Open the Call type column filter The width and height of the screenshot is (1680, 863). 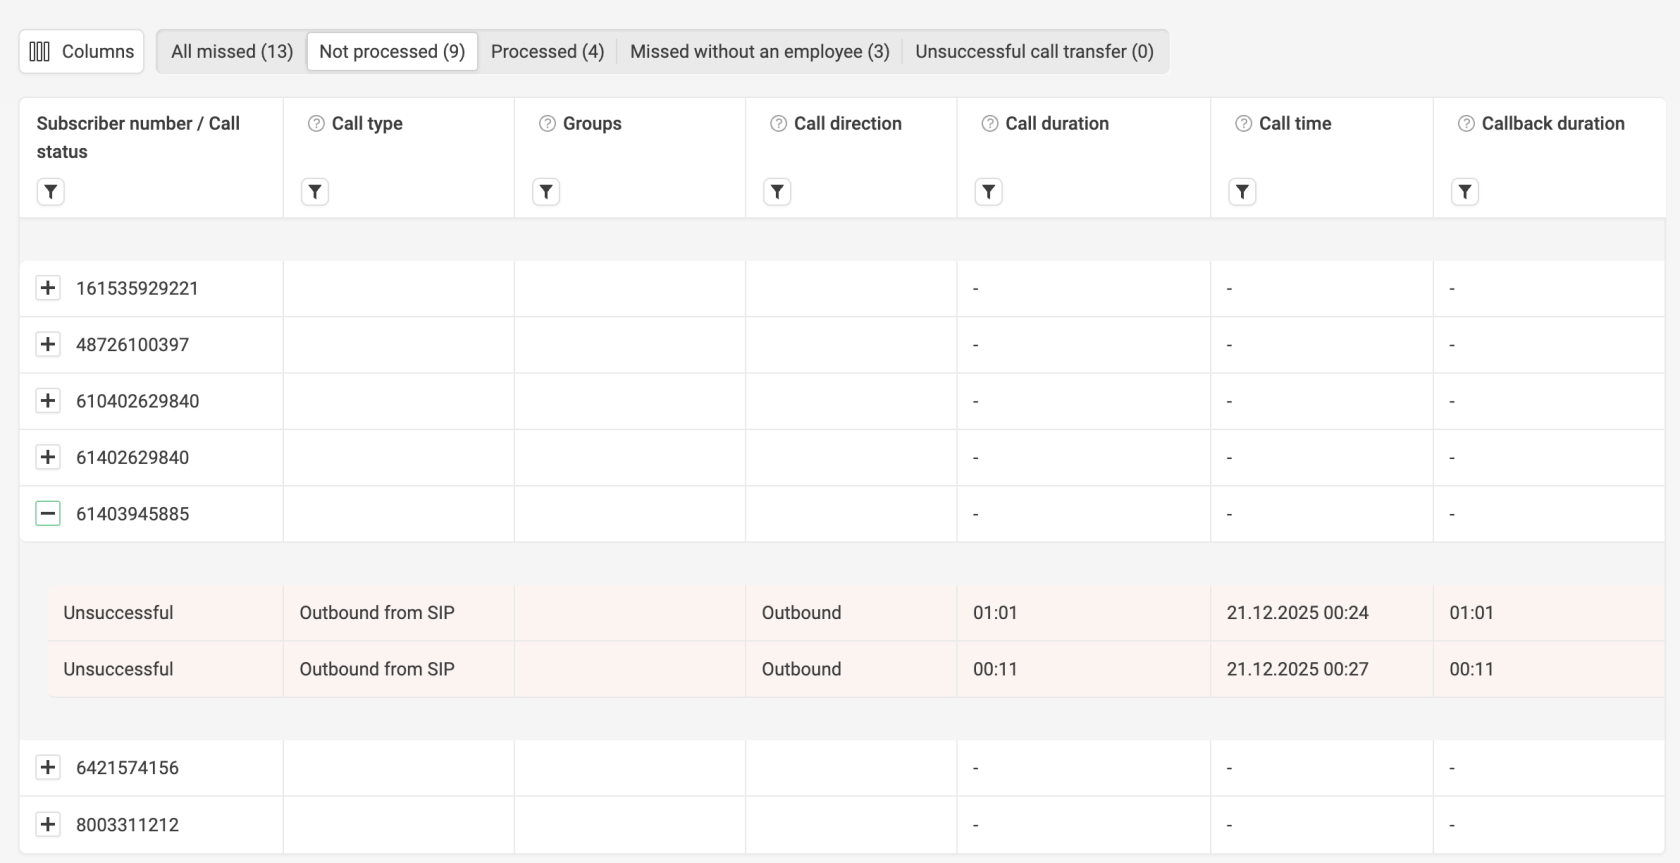pos(315,192)
